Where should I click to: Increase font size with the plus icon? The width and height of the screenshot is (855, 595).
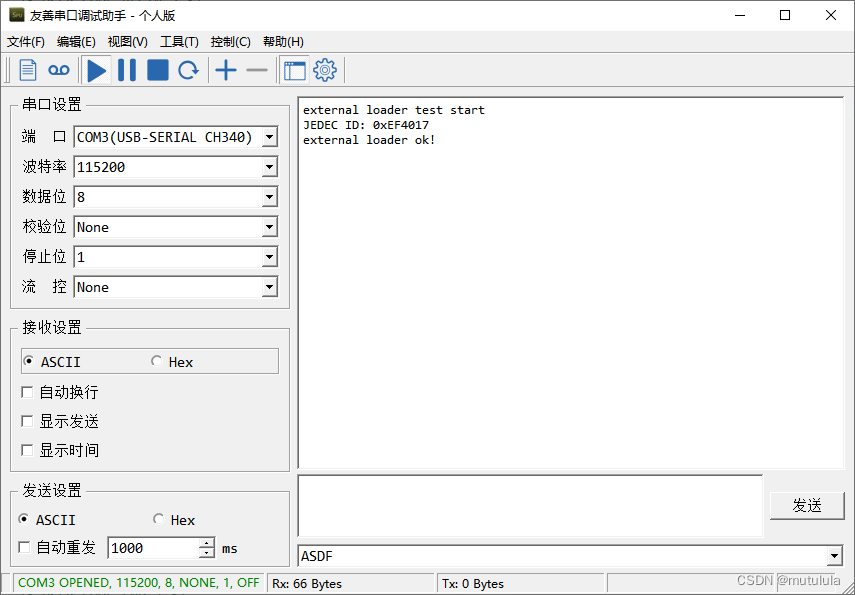pos(224,70)
